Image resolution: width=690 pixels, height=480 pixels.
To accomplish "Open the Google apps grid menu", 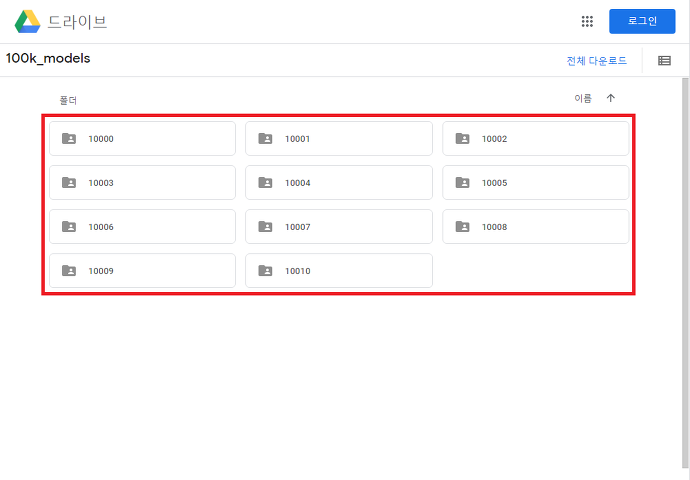I will pyautogui.click(x=587, y=21).
